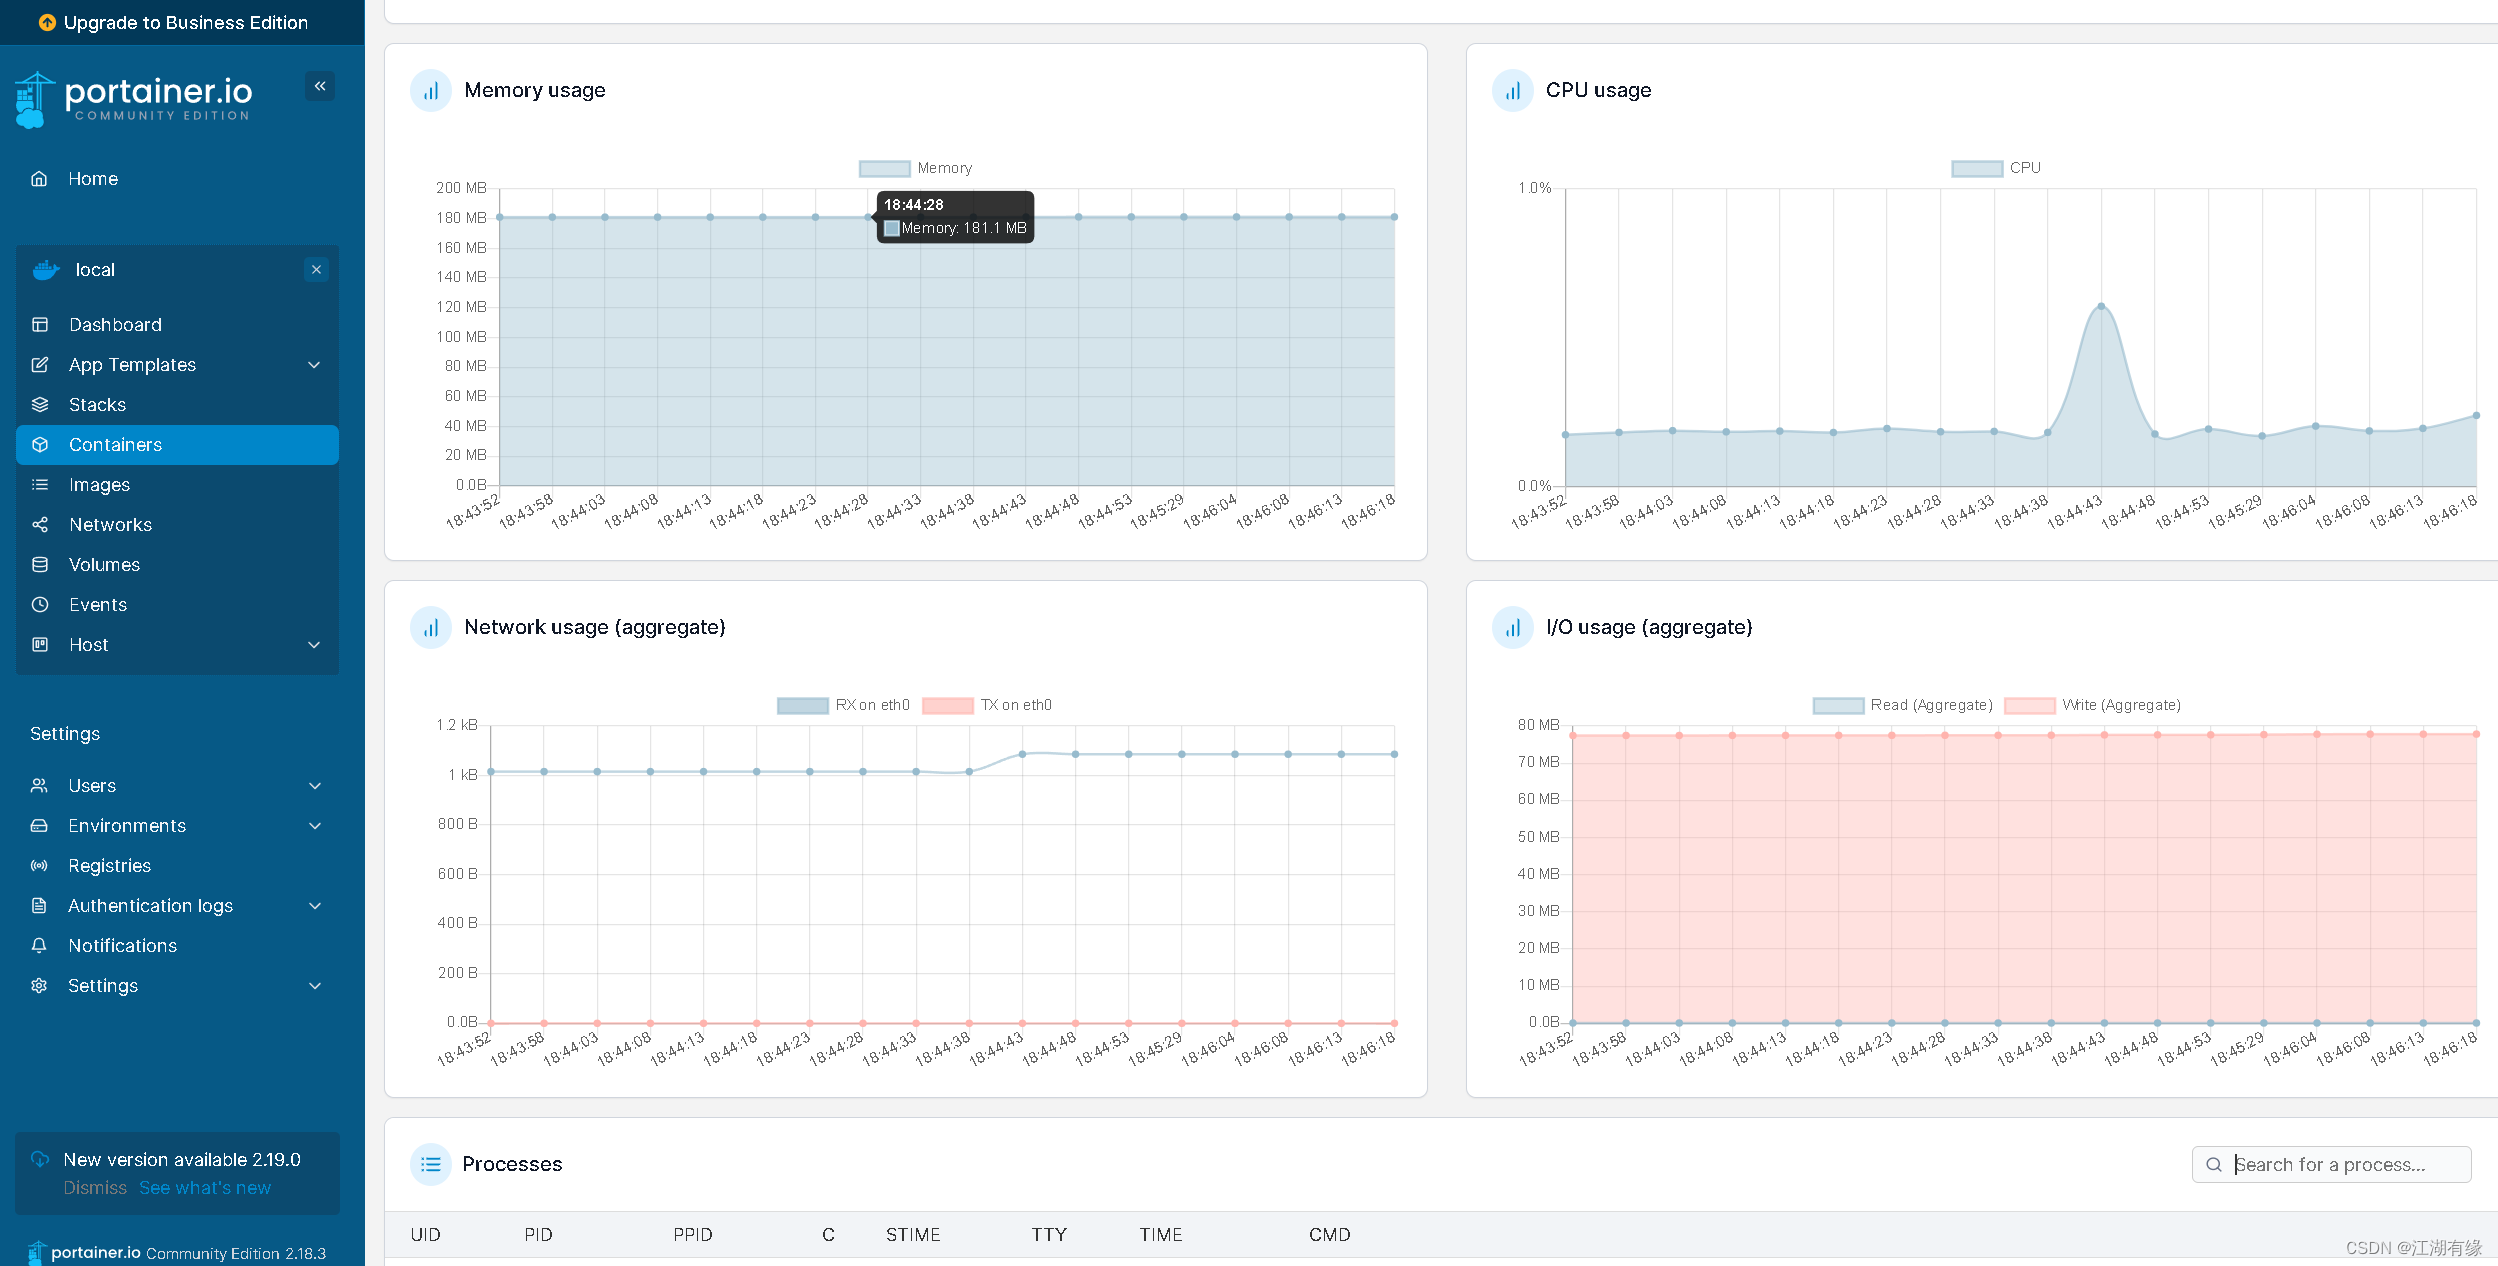
Task: Click the App Templates edit icon
Action: tap(40, 365)
